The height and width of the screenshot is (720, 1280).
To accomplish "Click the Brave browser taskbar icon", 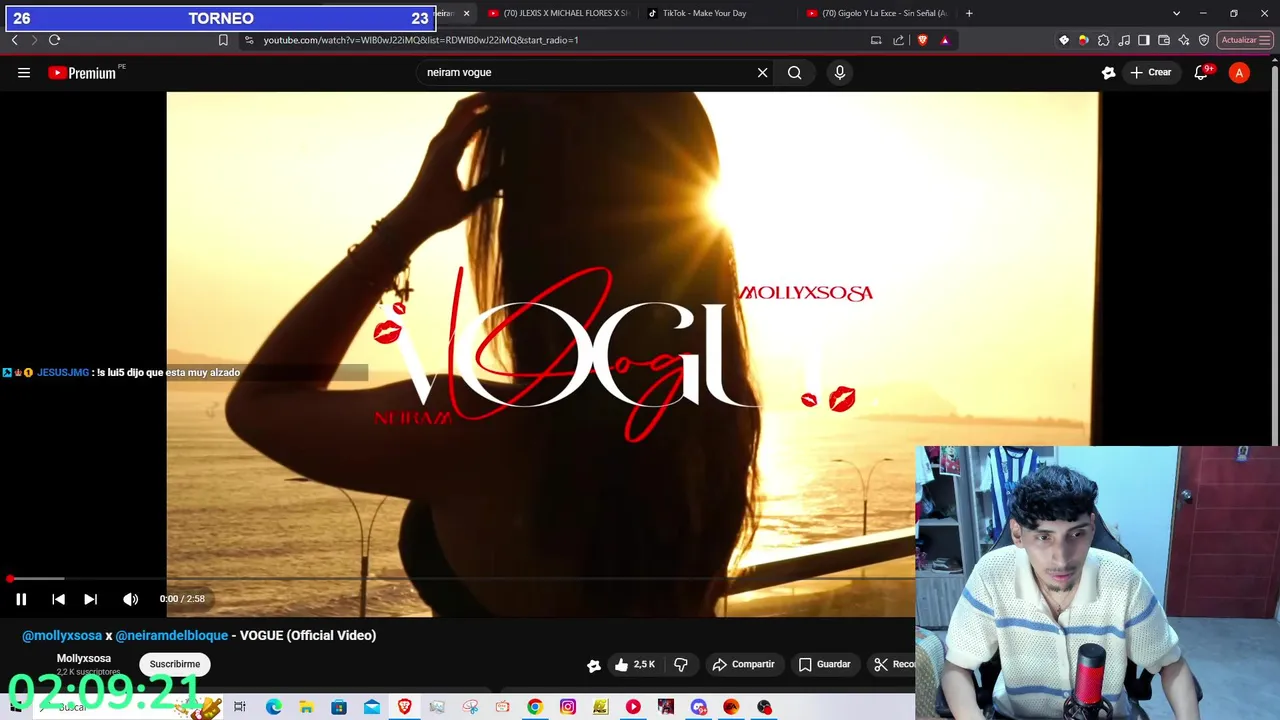I will [404, 707].
